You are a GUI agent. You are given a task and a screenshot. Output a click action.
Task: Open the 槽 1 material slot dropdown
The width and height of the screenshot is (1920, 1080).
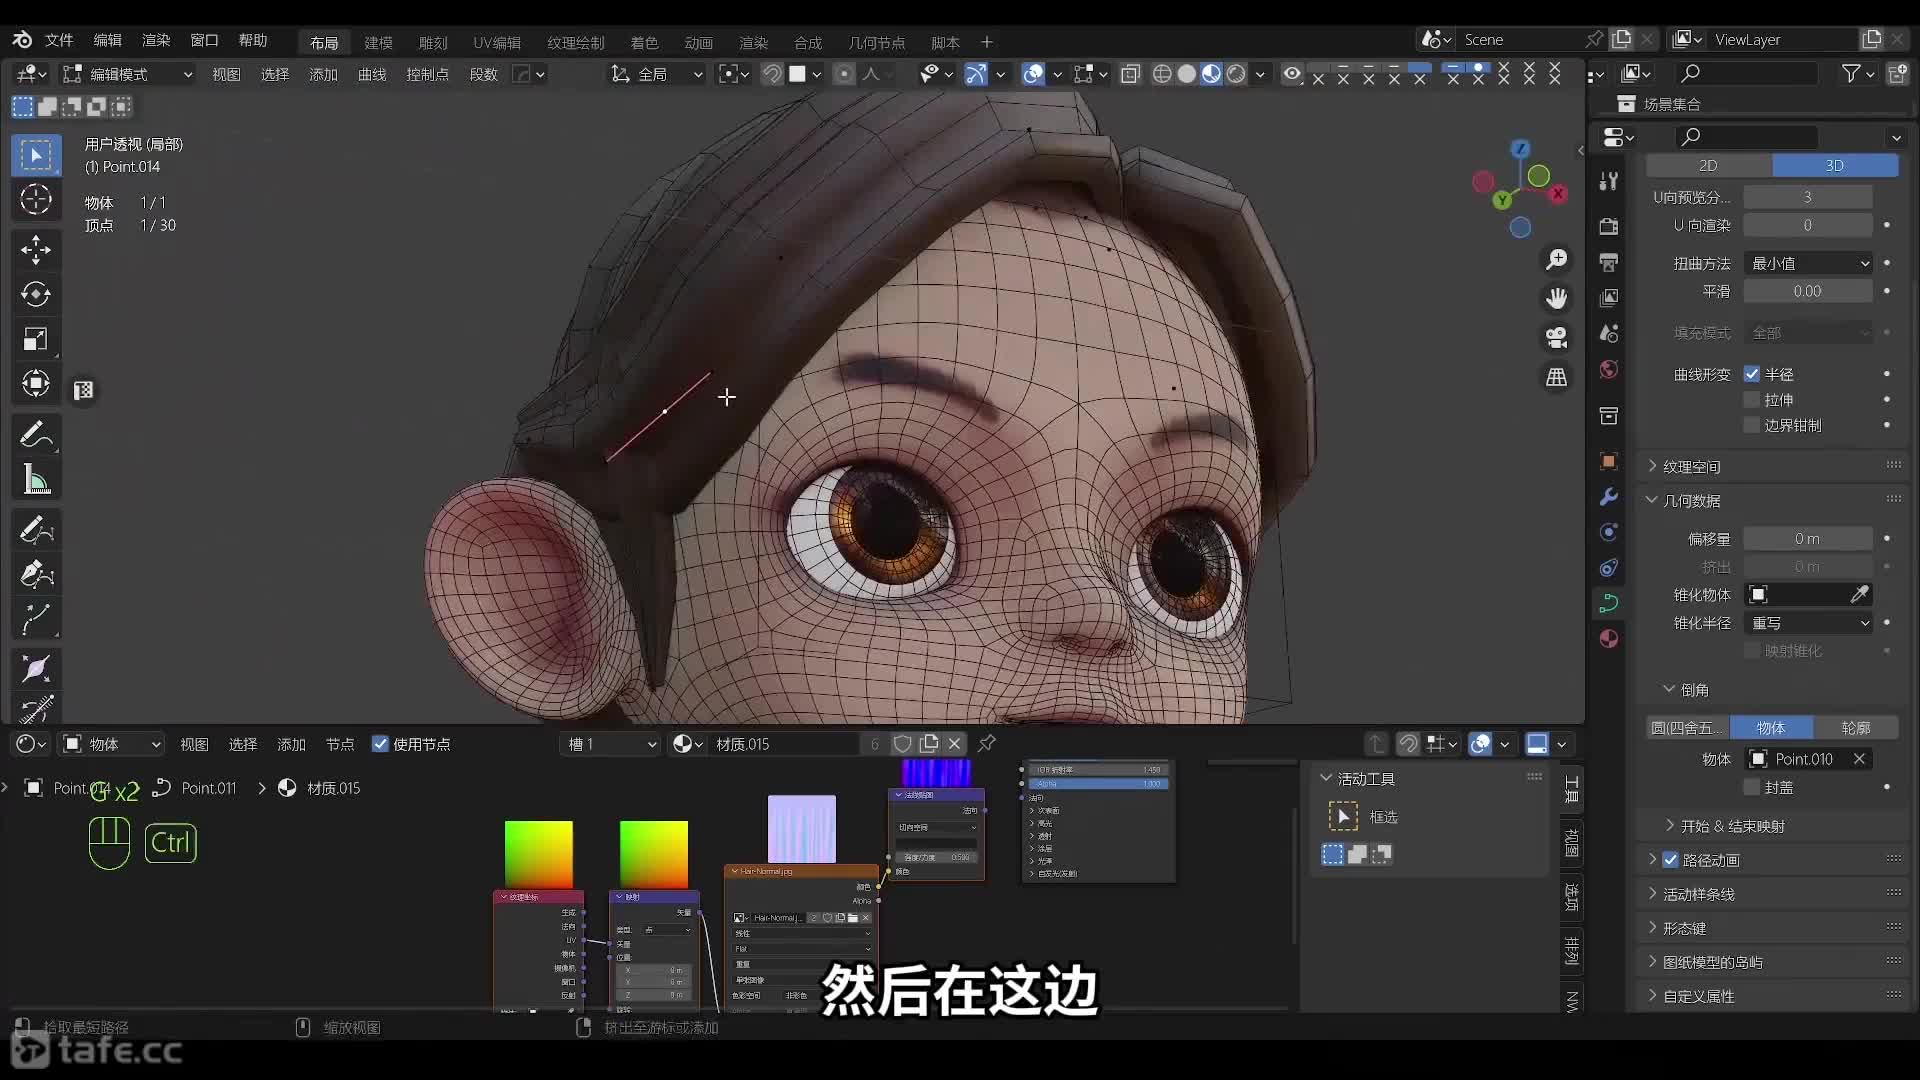[611, 744]
